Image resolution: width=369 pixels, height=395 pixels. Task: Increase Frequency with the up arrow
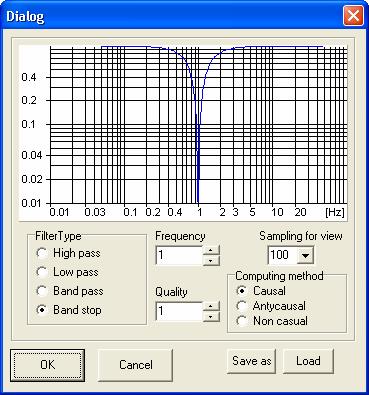tap(211, 251)
